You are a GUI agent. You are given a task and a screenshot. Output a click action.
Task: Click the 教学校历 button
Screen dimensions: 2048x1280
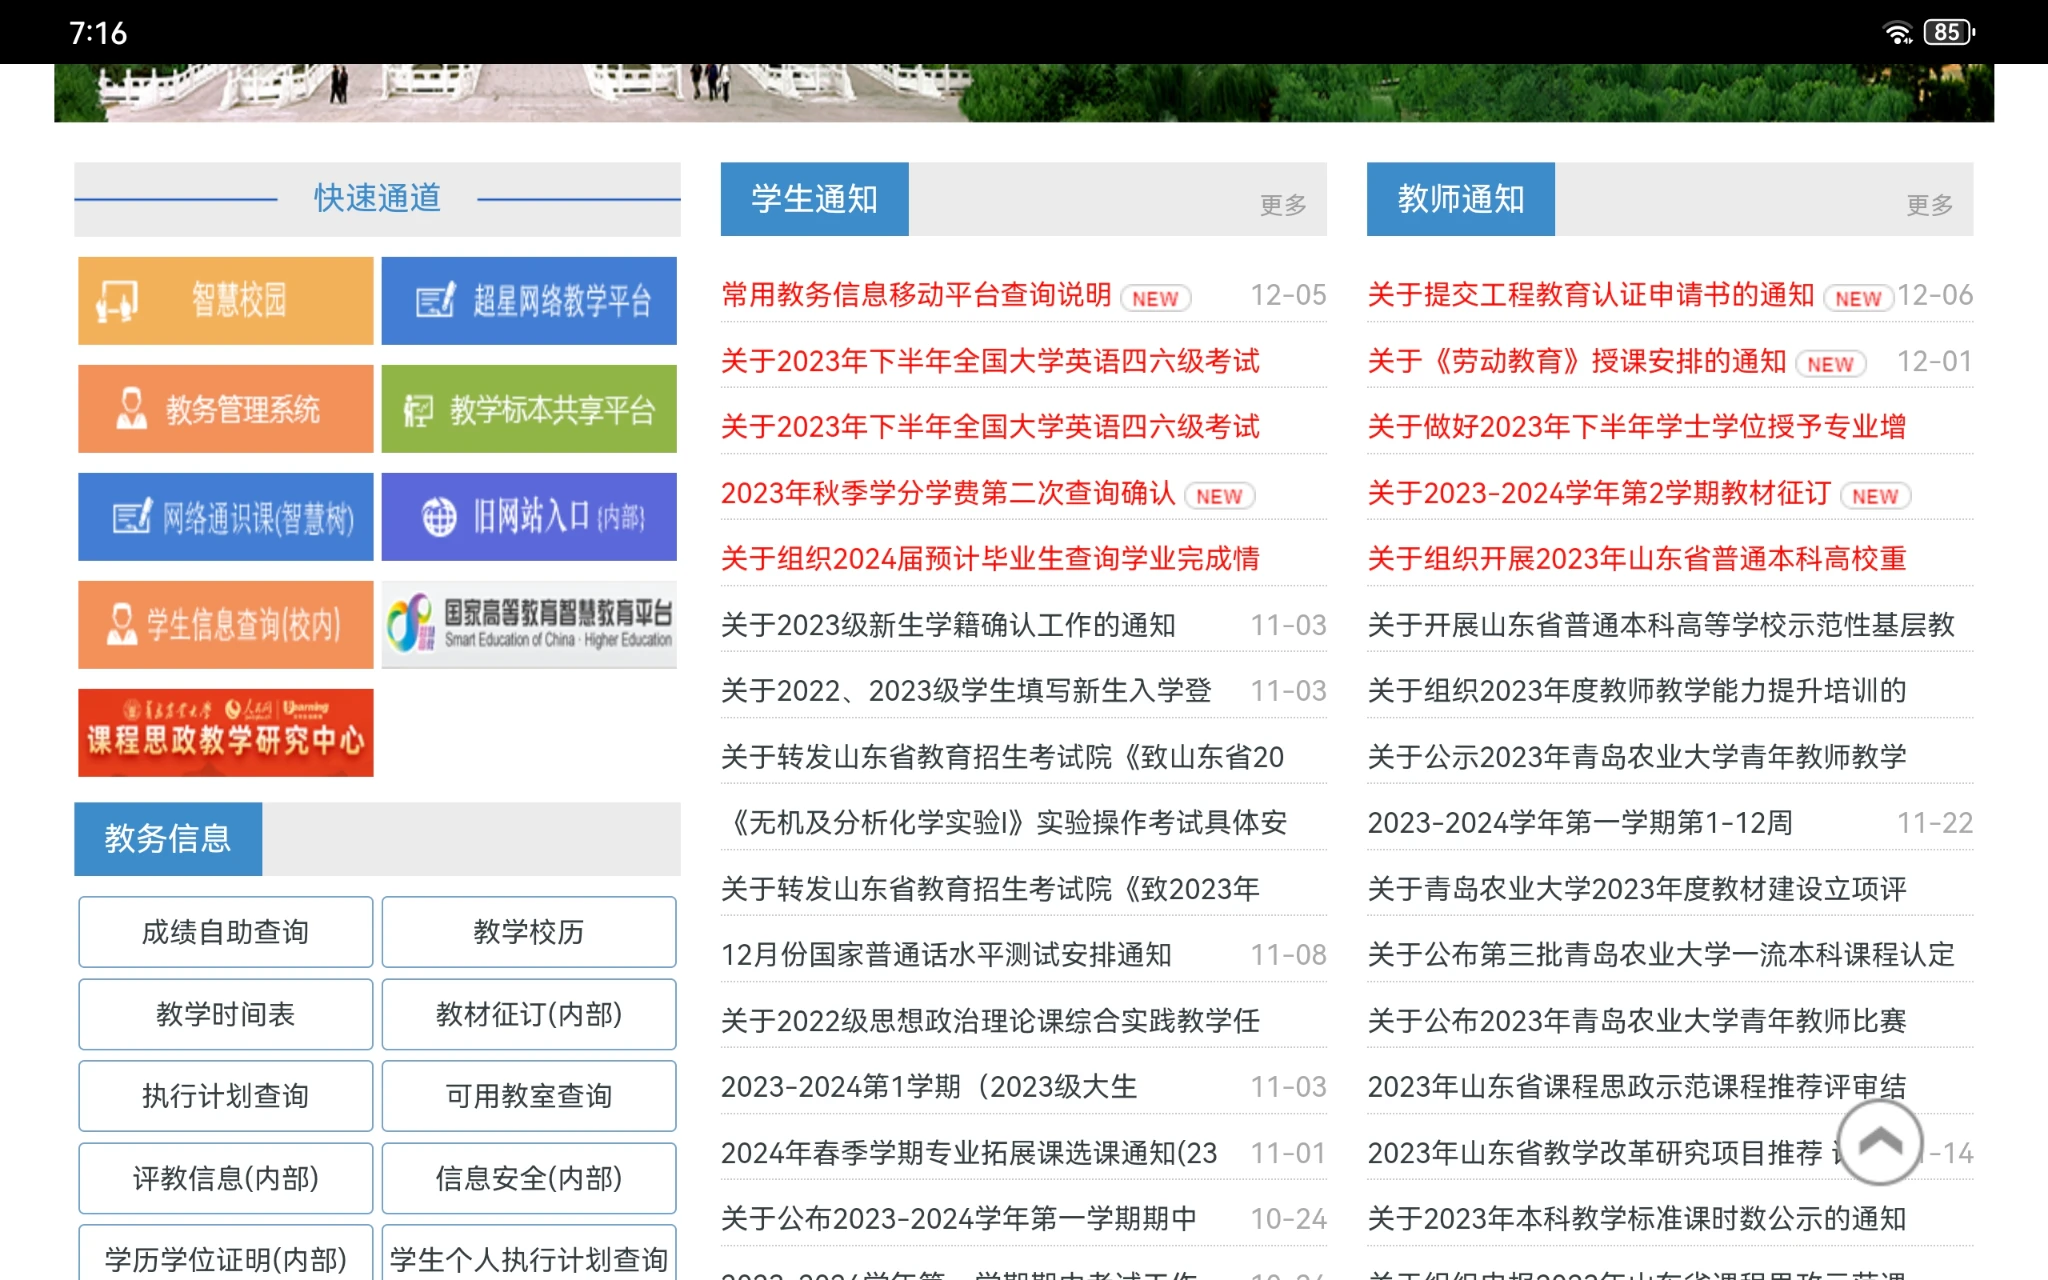coord(528,932)
